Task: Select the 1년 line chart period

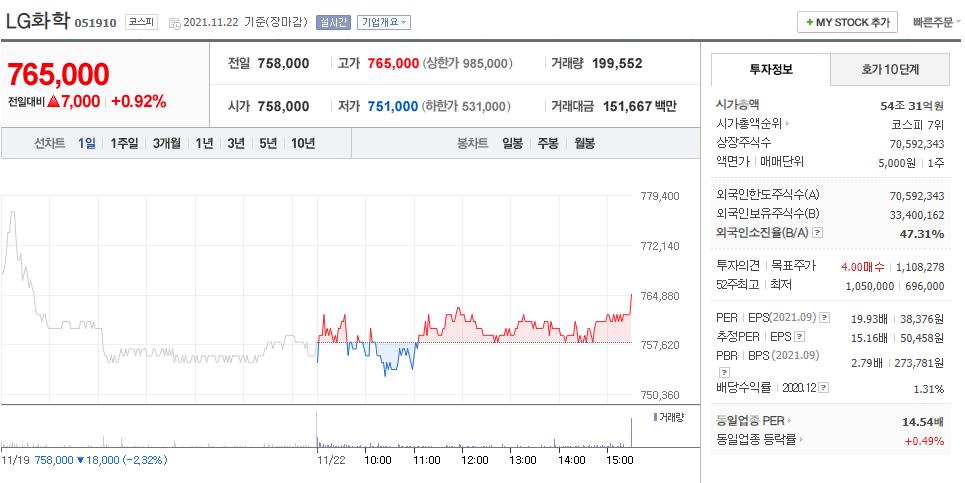Action: click(x=204, y=143)
